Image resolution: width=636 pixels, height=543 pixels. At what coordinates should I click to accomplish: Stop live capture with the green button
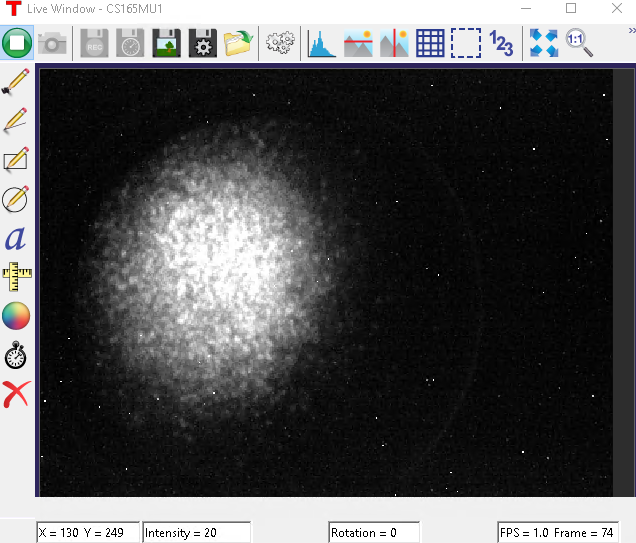17,43
